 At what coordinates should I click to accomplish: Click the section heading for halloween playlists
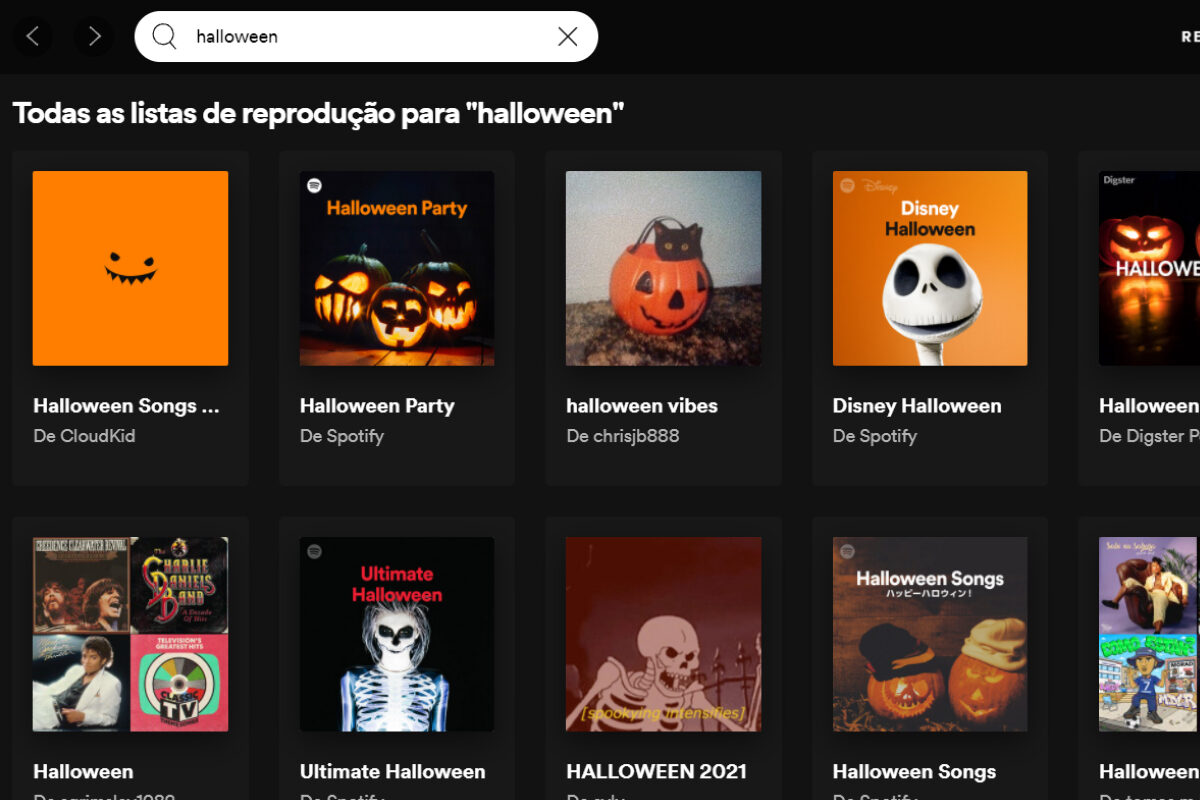(x=318, y=113)
